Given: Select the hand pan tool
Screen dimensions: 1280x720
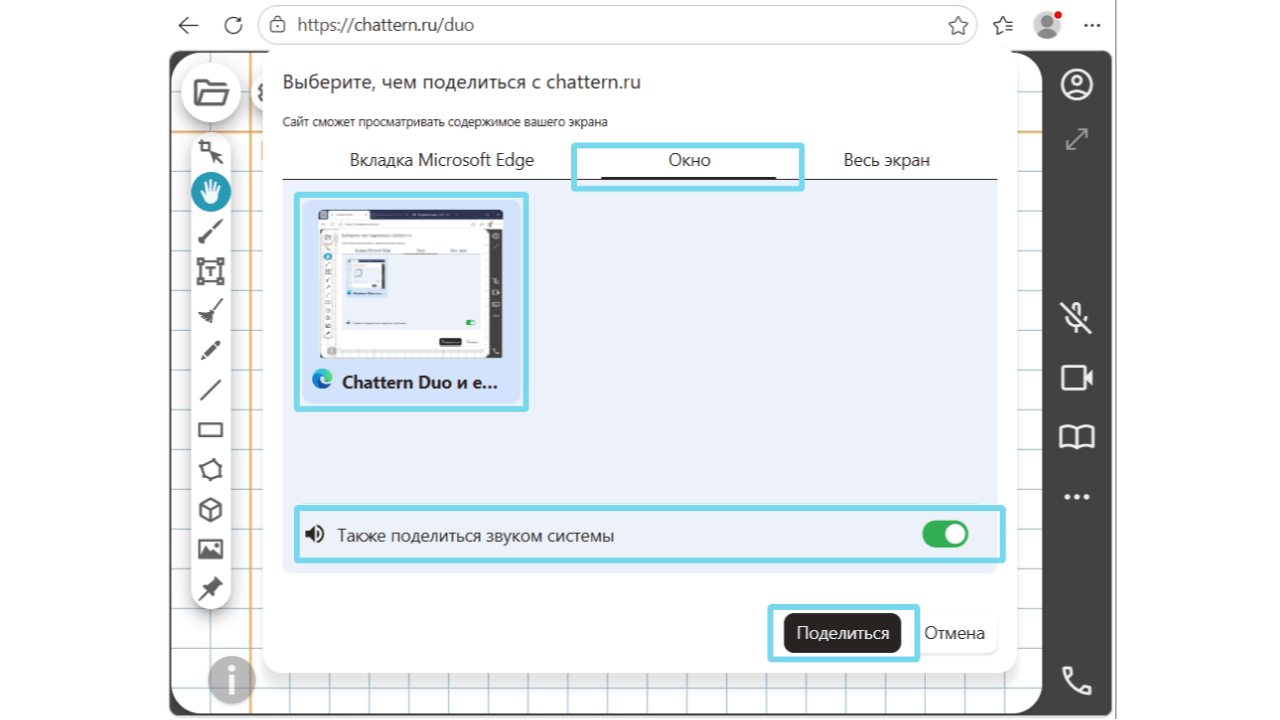Looking at the screenshot, I should (211, 191).
